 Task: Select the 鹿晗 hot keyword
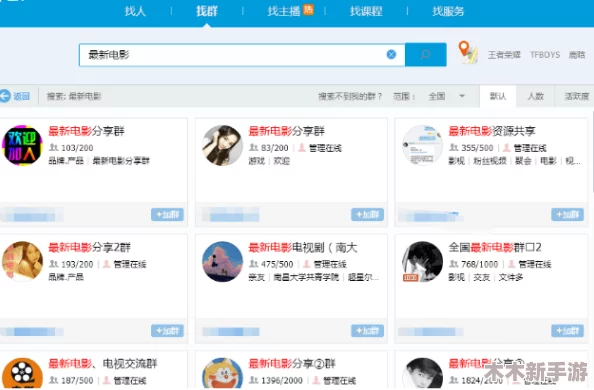(x=577, y=55)
